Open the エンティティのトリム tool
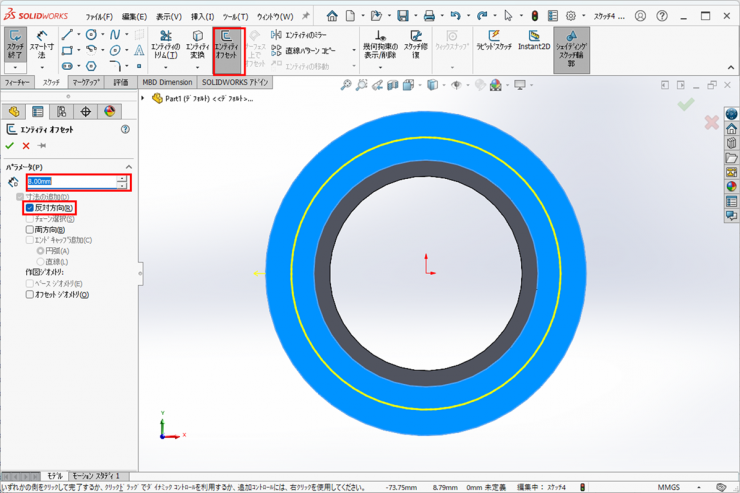The image size is (740, 493). (166, 45)
